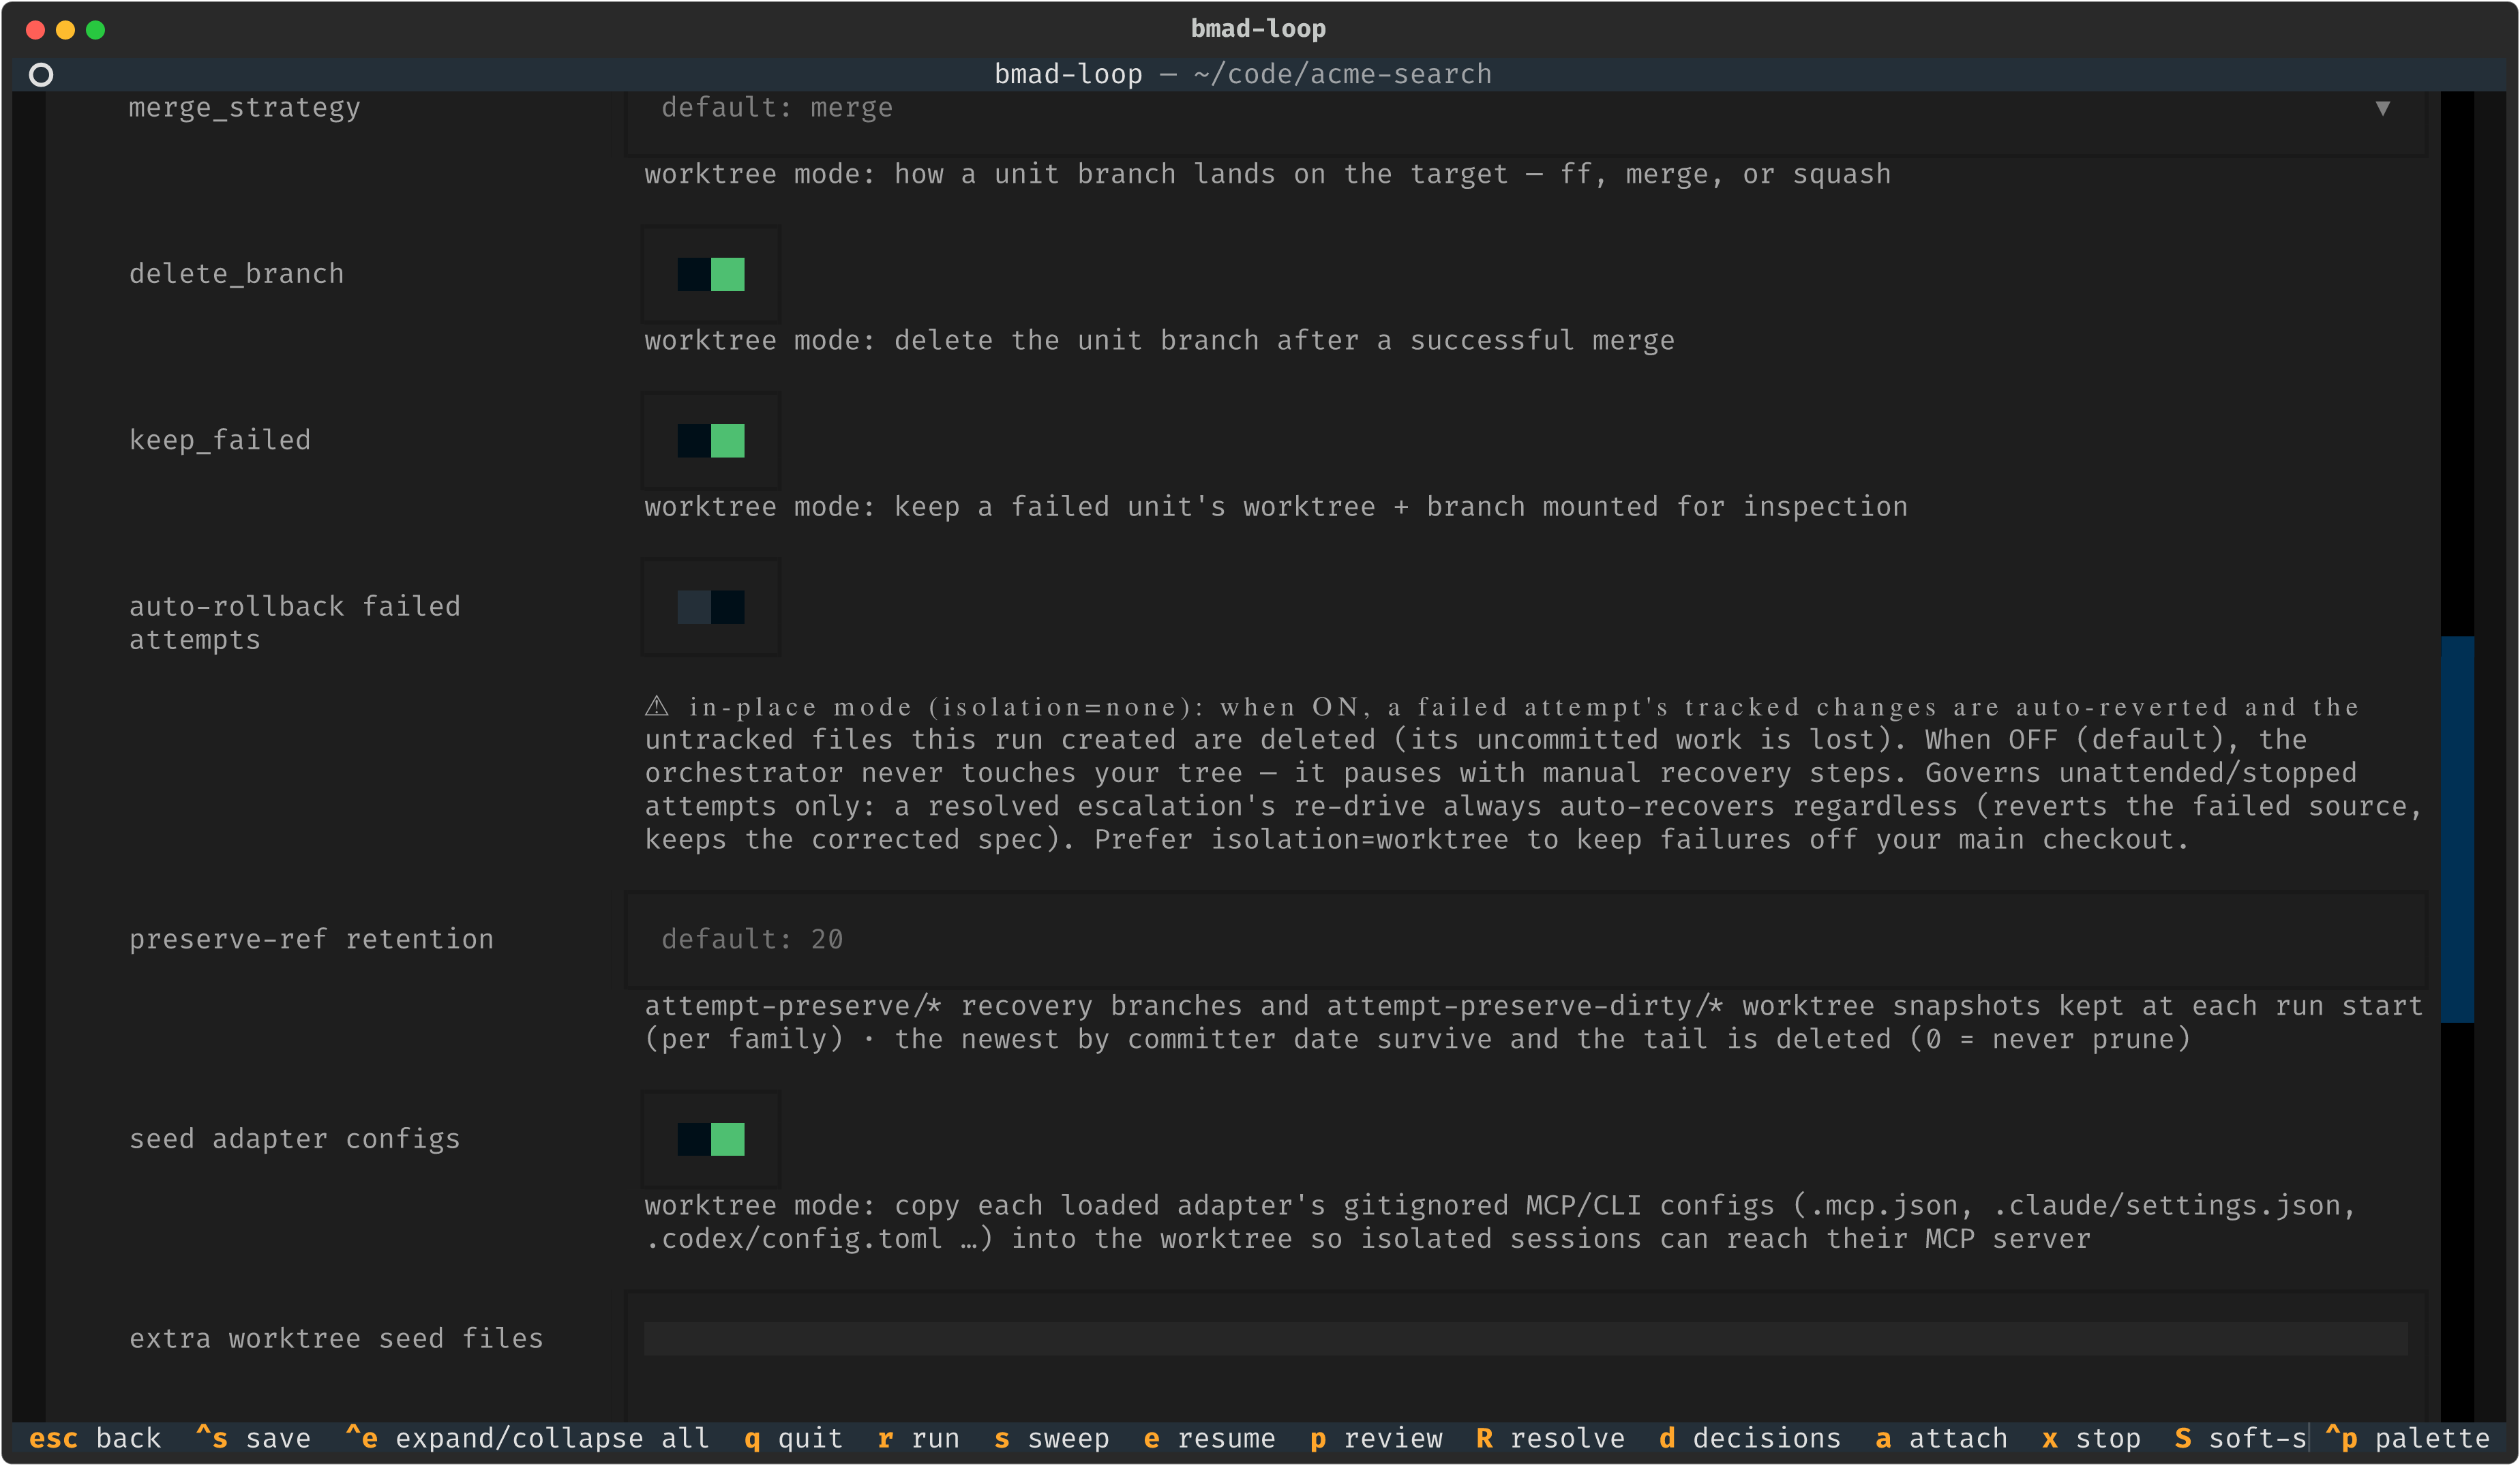The width and height of the screenshot is (2520, 1466).
Task: Toggle the seed adapter configs switch
Action: [711, 1139]
